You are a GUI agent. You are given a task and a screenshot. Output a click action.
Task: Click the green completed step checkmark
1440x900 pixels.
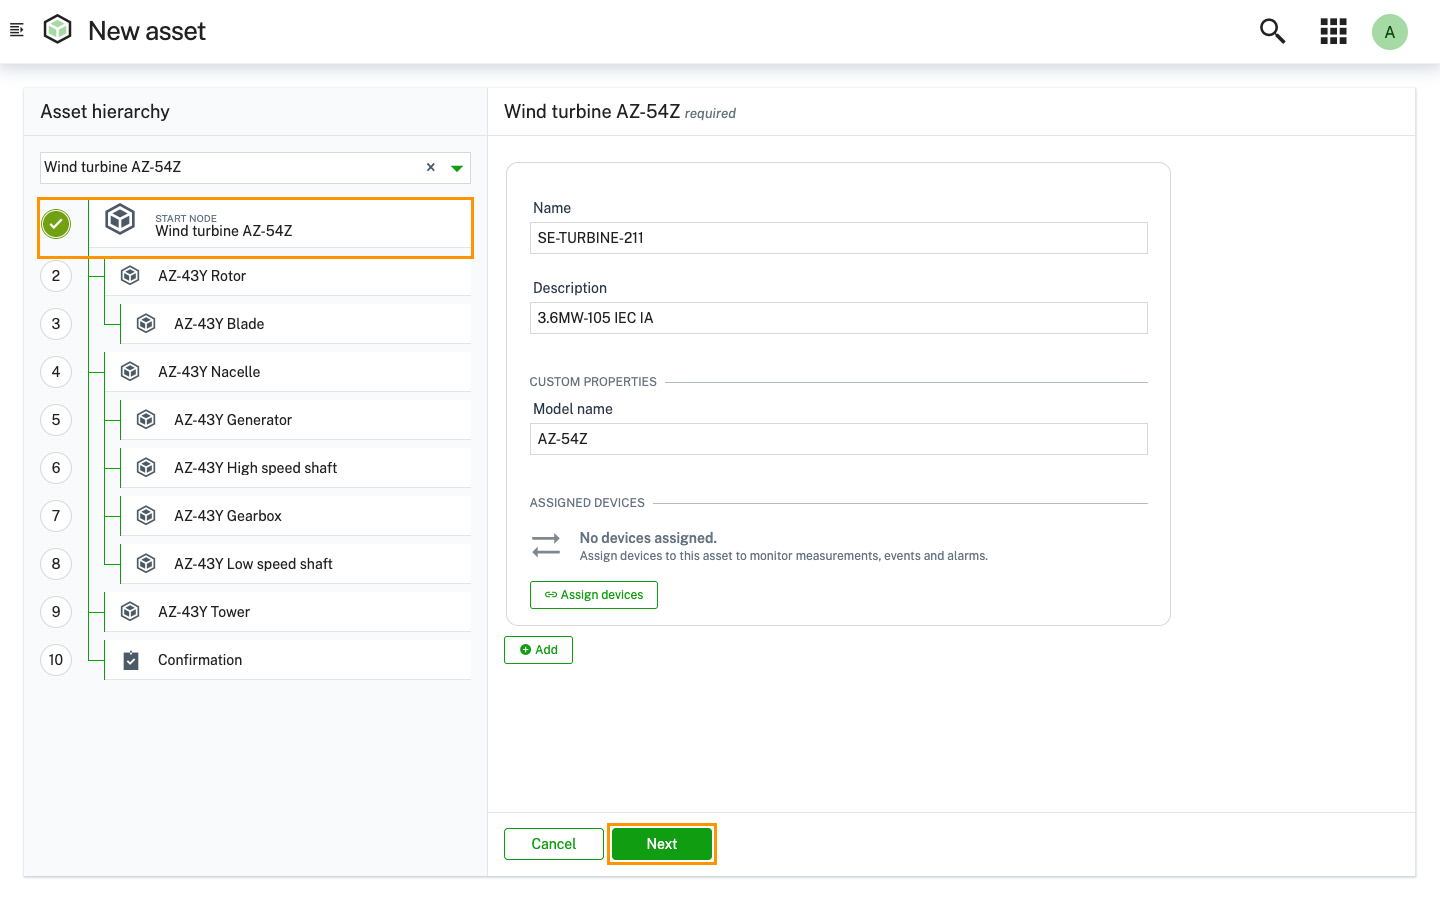pos(56,224)
